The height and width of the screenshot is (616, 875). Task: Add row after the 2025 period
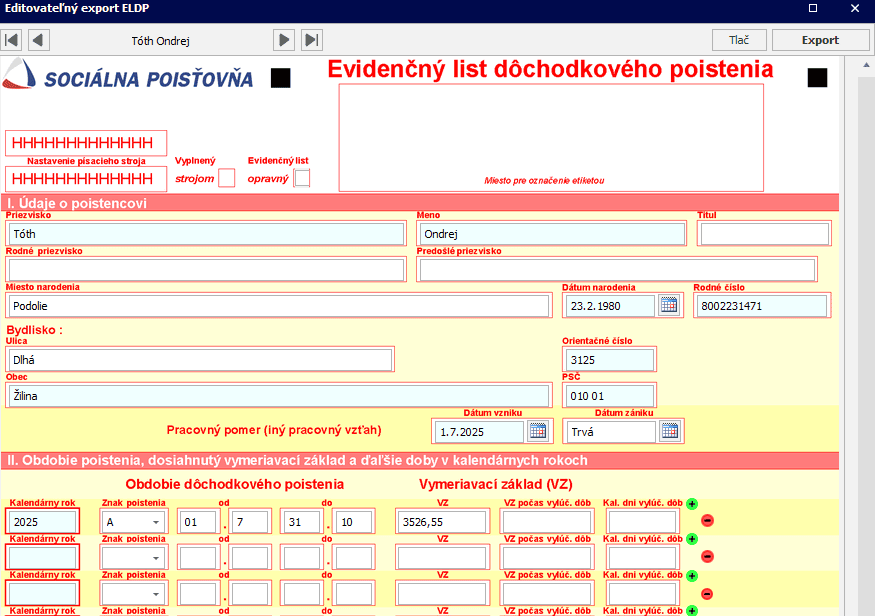tap(692, 504)
